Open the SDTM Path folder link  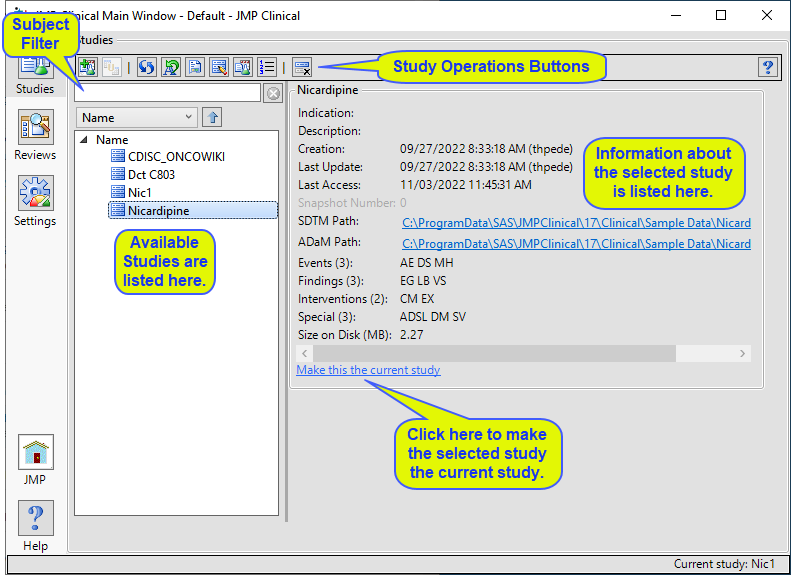(x=576, y=223)
